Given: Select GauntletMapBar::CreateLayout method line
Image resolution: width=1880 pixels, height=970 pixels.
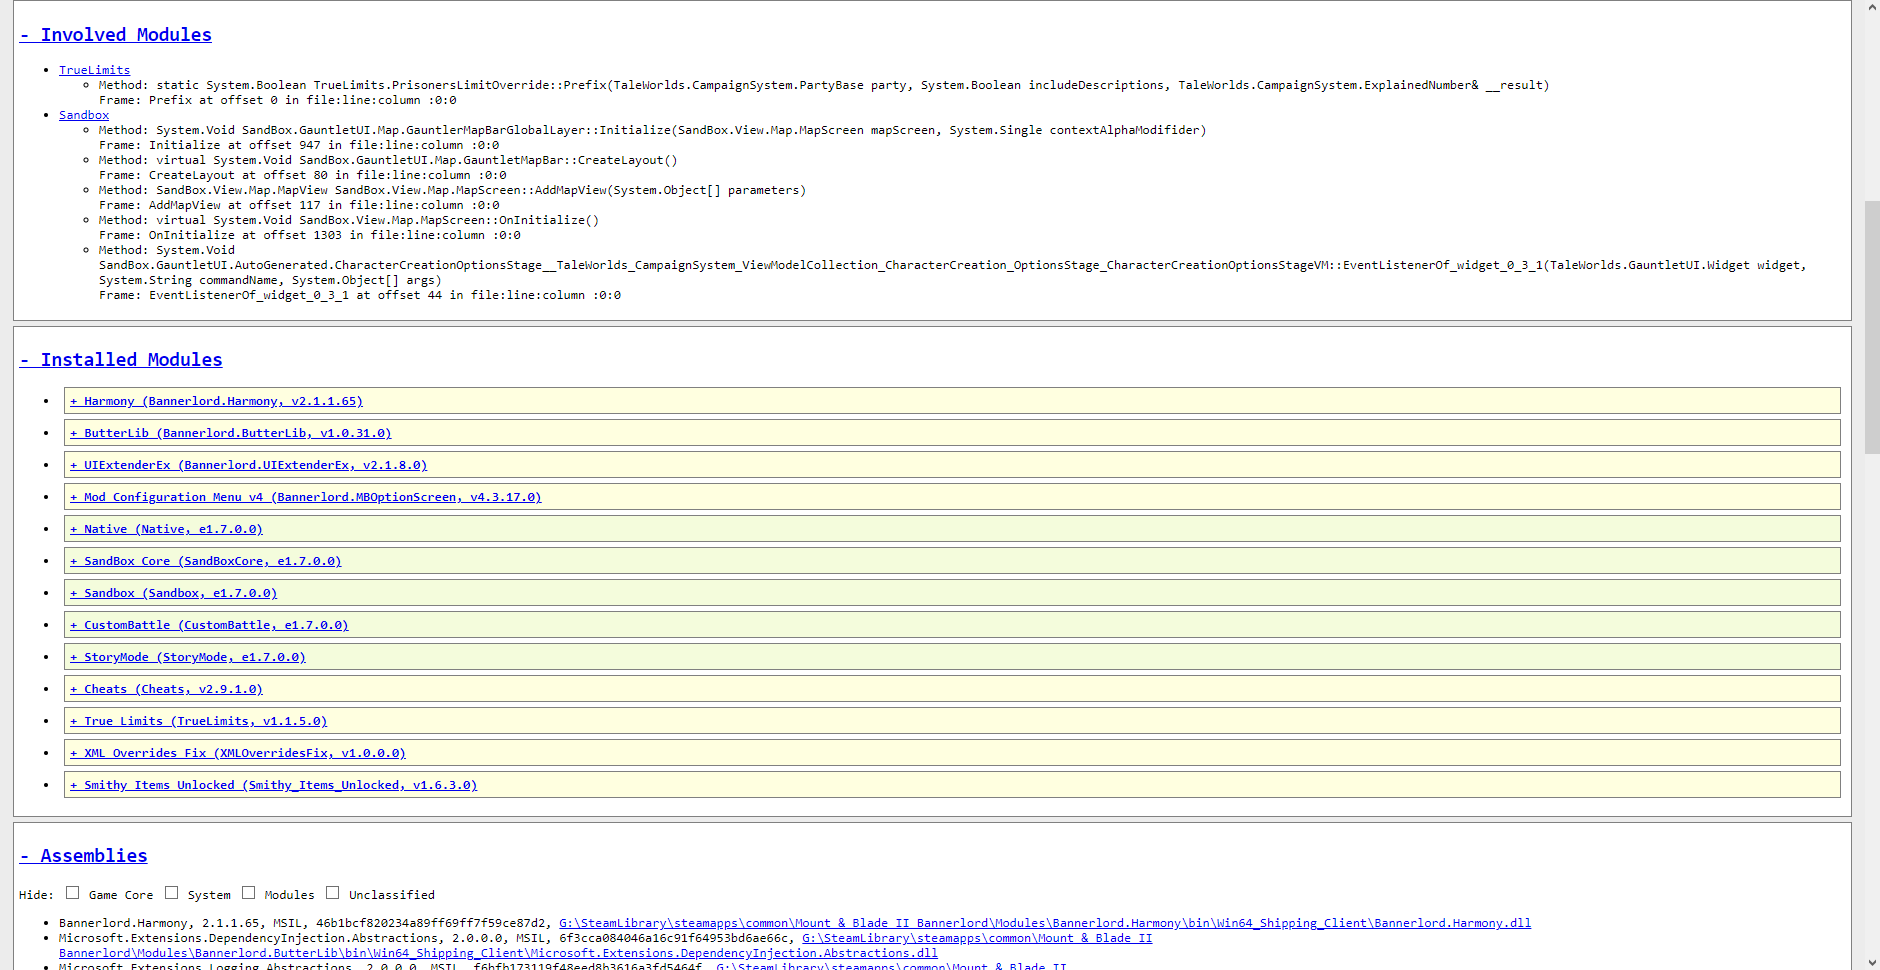Looking at the screenshot, I should 388,160.
